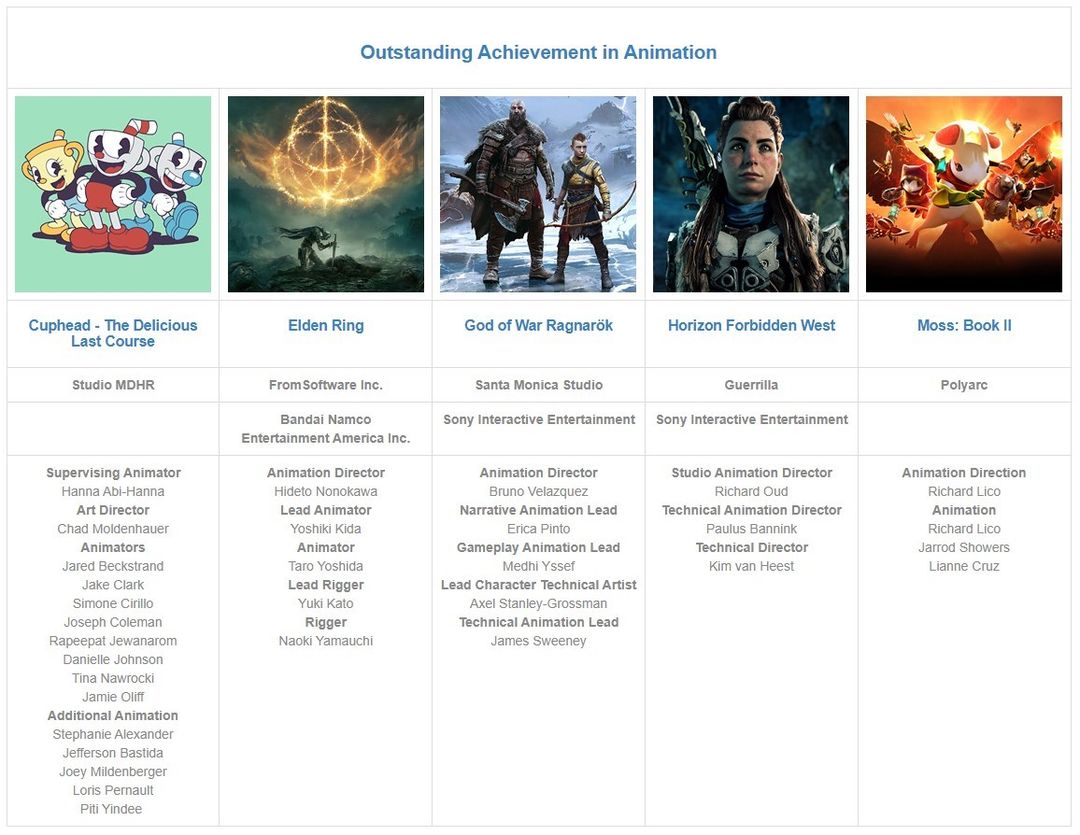Select the name Chad Moldenhauer

click(x=113, y=528)
